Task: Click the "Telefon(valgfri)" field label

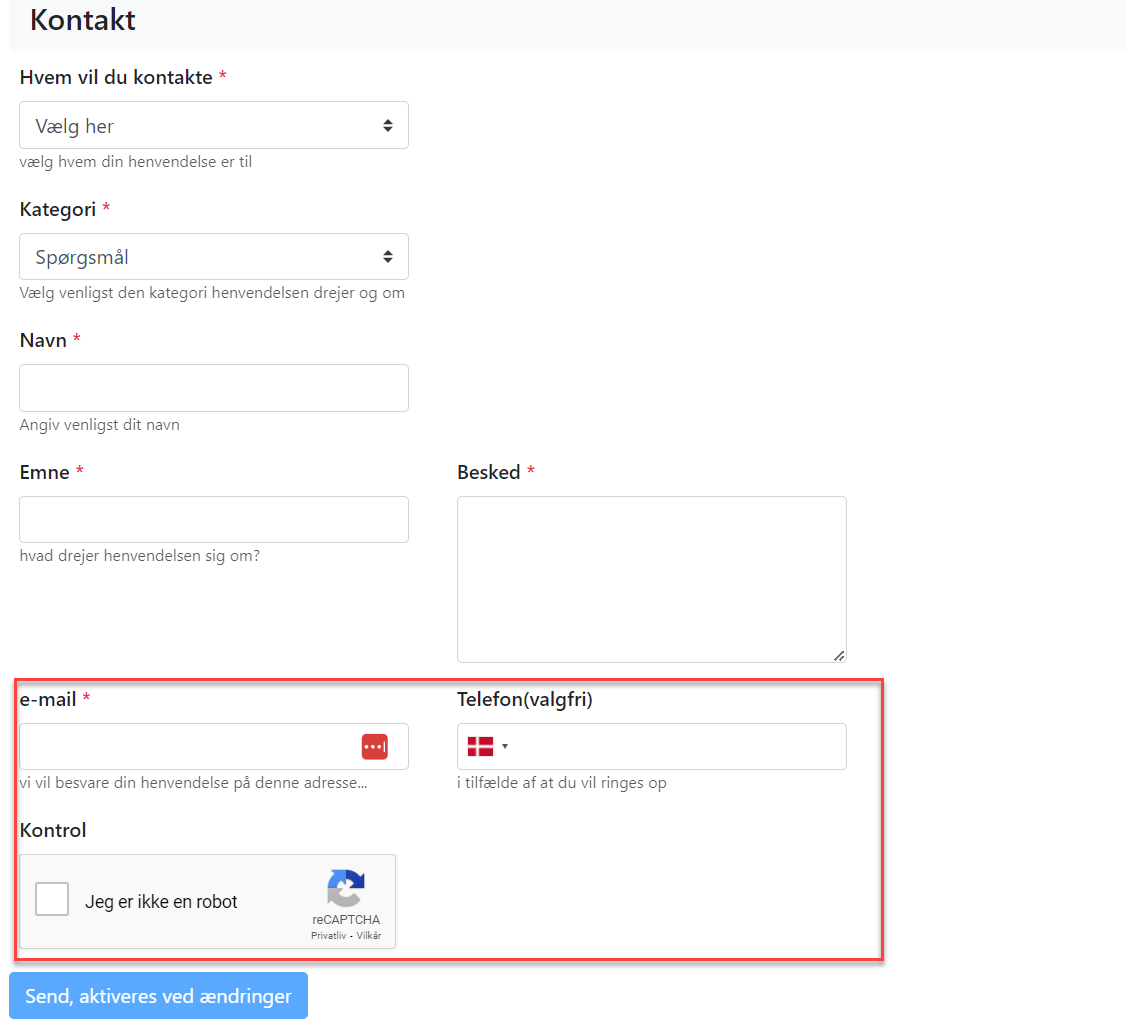Action: pos(525,700)
